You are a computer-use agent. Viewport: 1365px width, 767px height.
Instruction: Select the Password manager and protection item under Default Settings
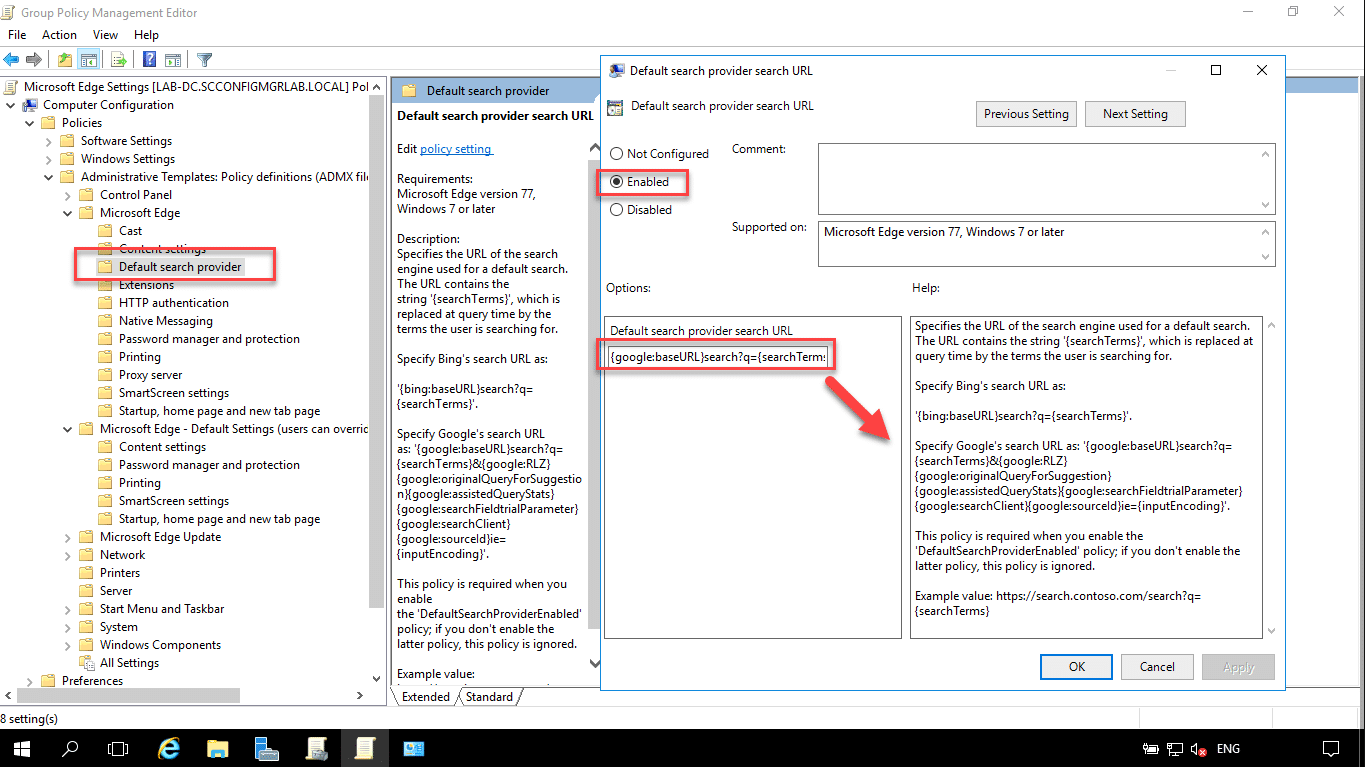click(x=209, y=465)
